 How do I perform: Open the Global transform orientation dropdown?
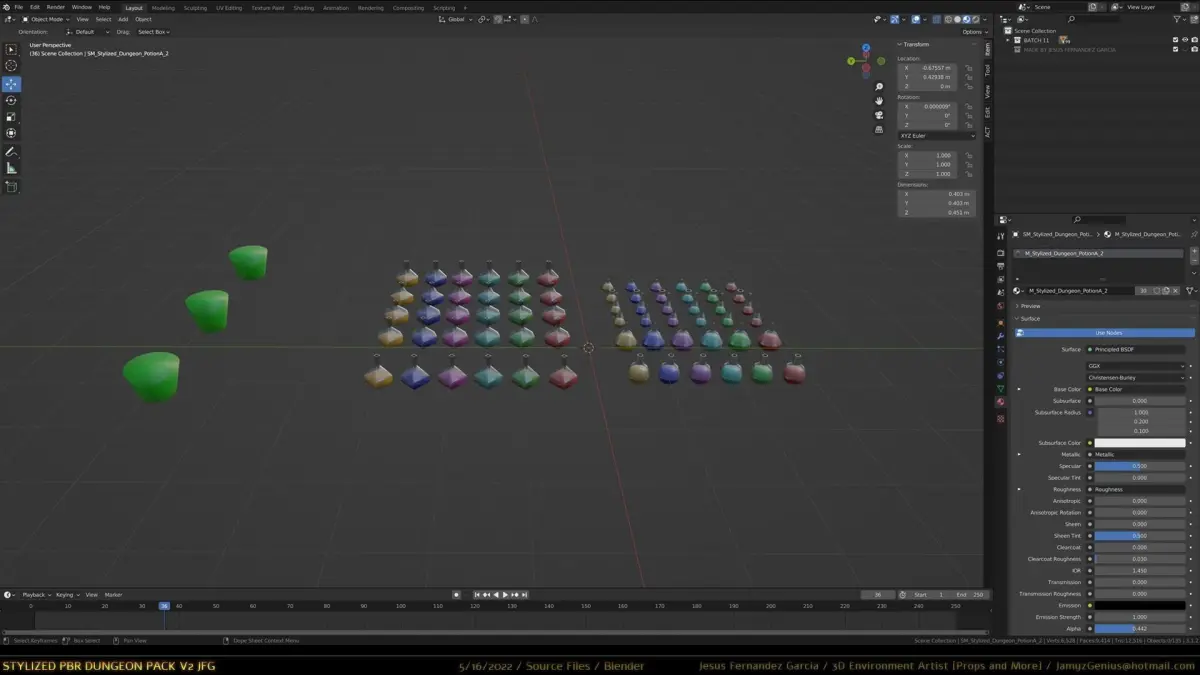[456, 19]
